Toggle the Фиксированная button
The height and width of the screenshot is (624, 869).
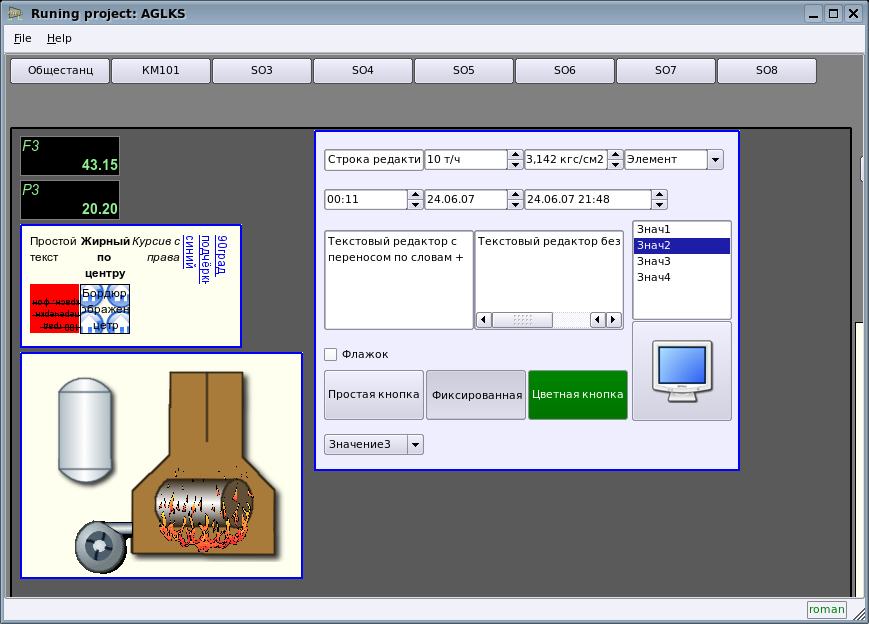click(476, 395)
